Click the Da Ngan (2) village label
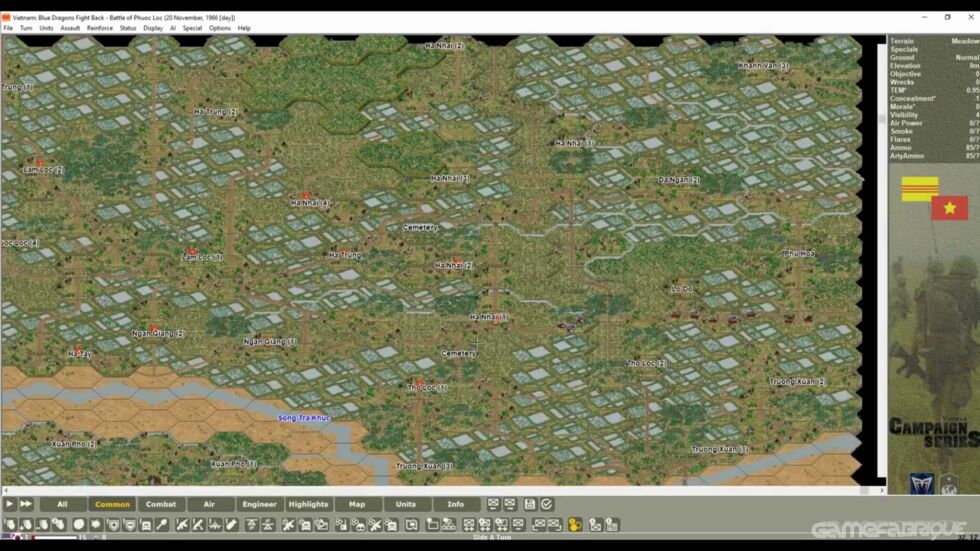 coord(679,180)
